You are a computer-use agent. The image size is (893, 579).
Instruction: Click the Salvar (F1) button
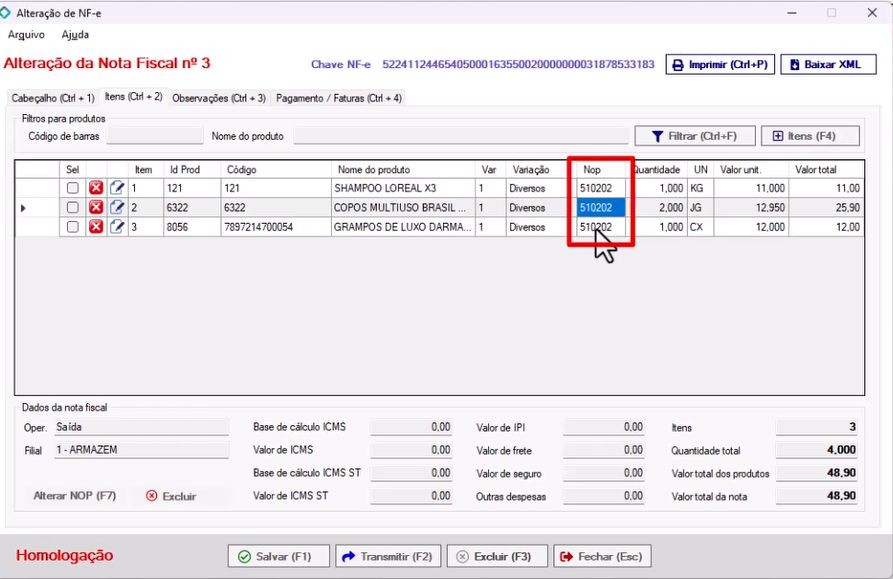278,556
